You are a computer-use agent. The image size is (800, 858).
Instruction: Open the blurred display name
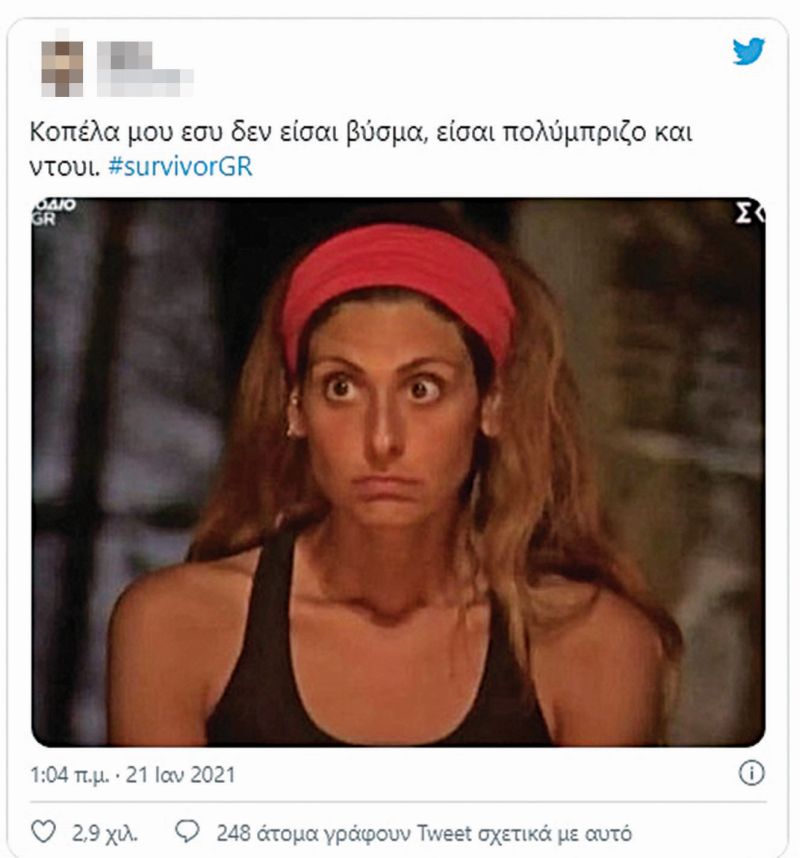[x=126, y=55]
